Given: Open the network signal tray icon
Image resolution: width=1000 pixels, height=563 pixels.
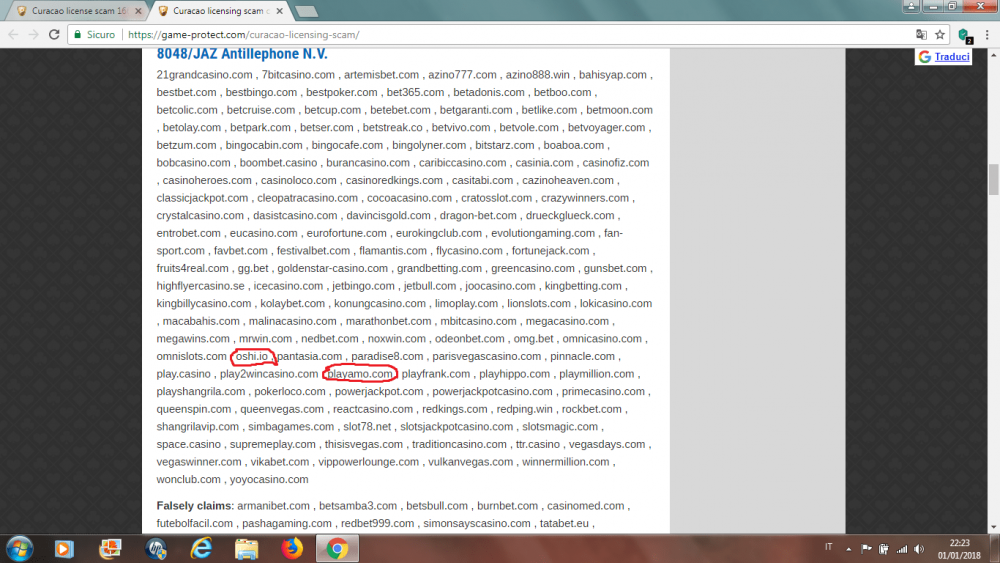Looking at the screenshot, I should [902, 548].
